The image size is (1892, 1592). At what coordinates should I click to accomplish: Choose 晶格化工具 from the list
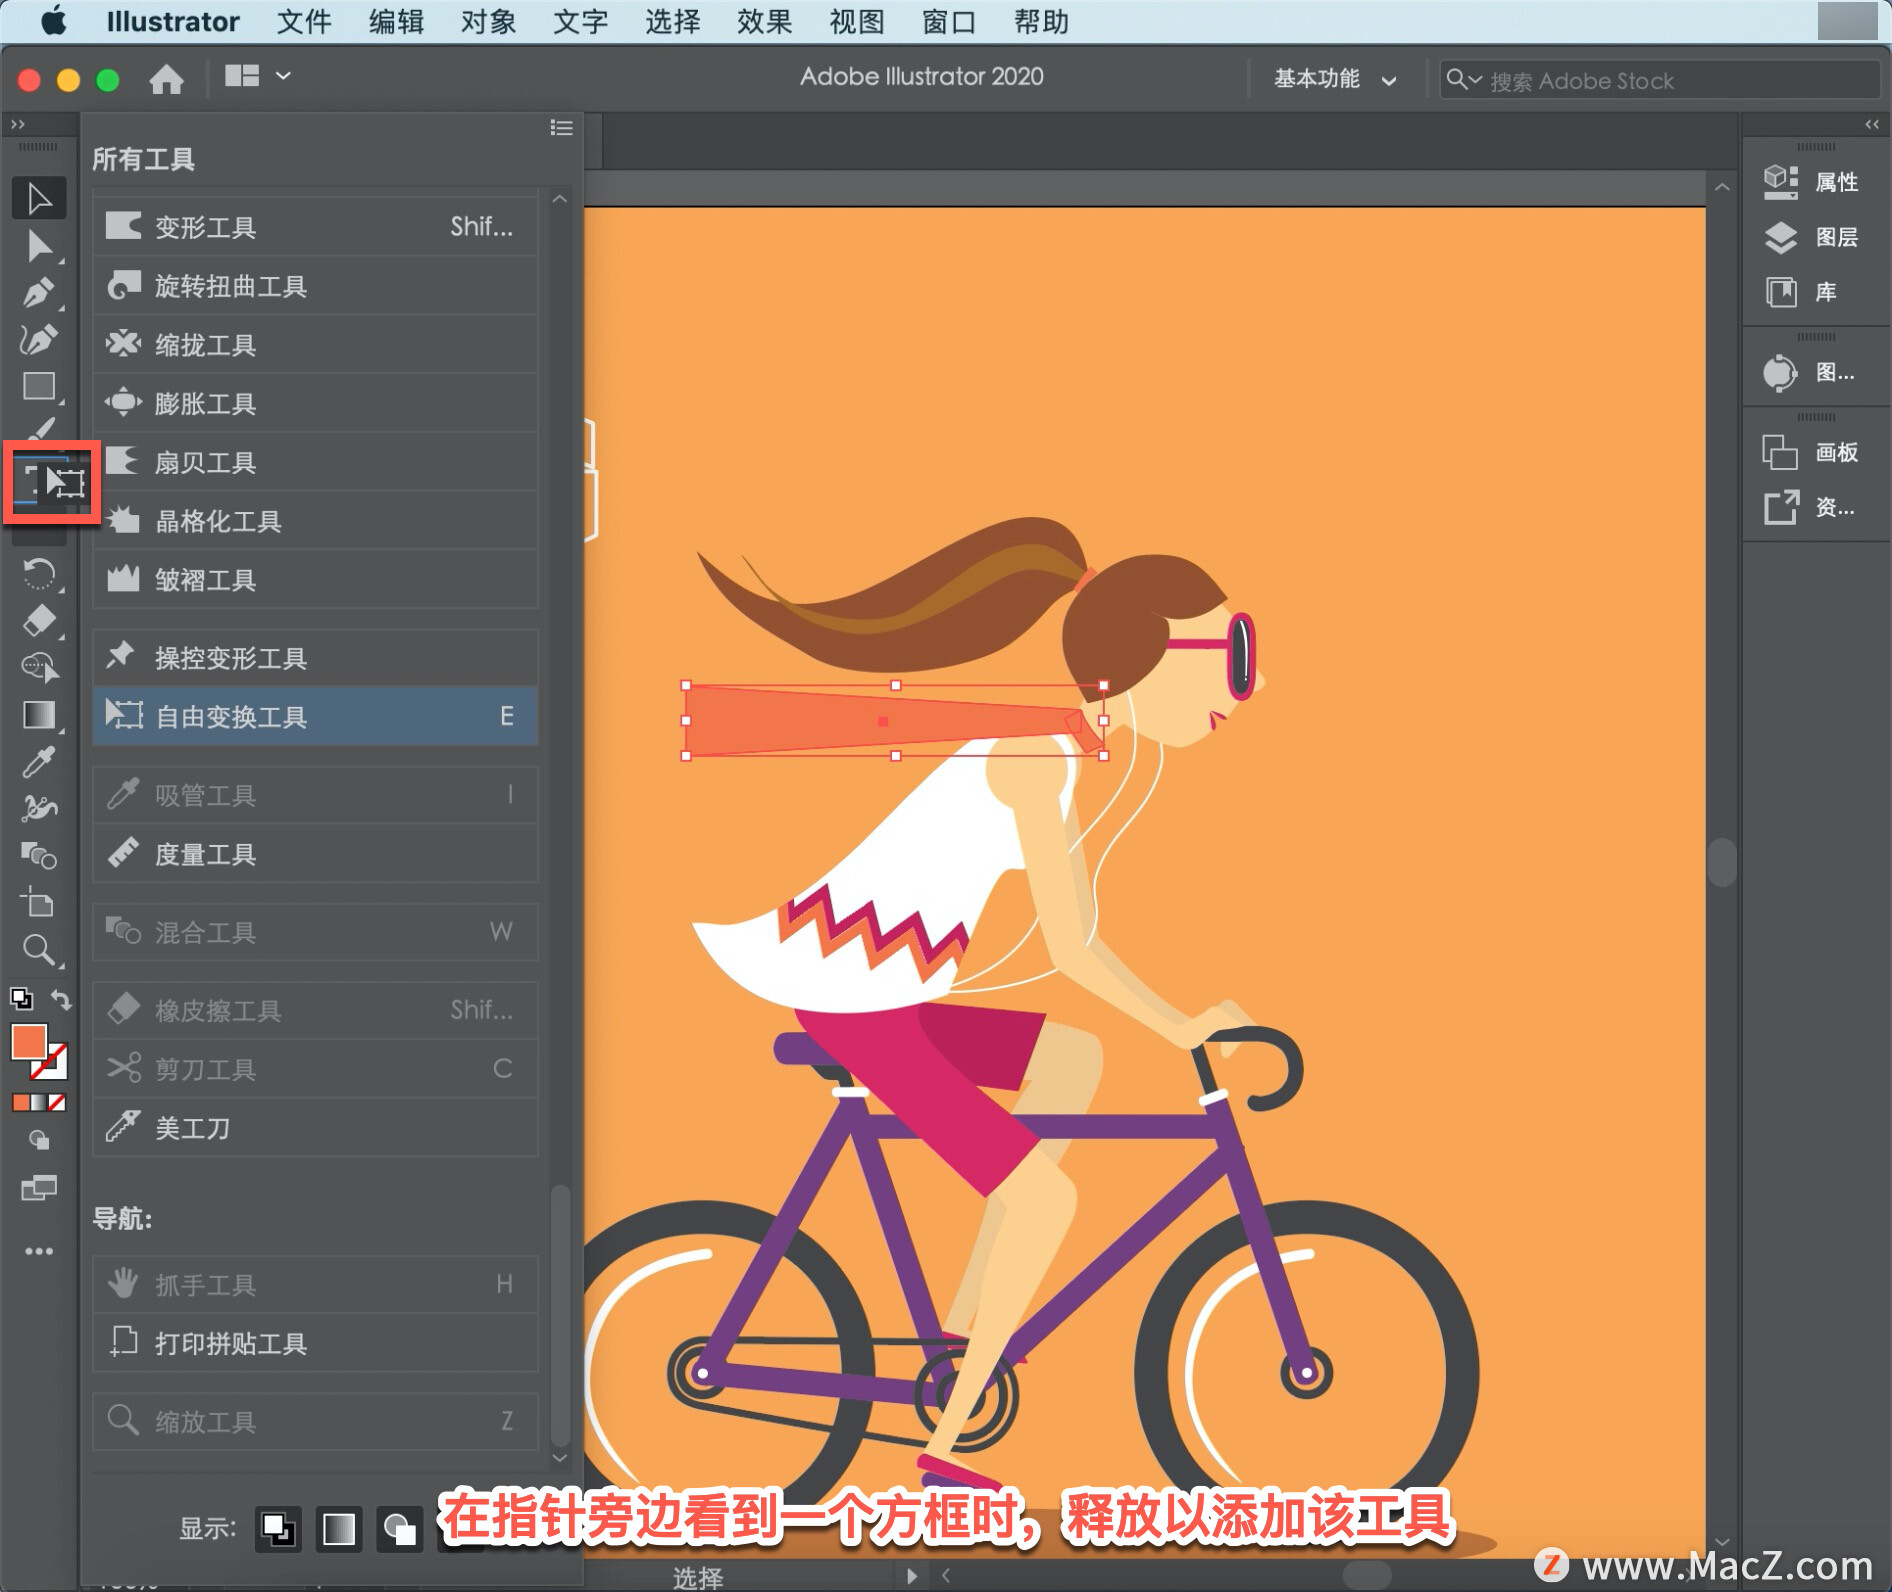tap(315, 521)
